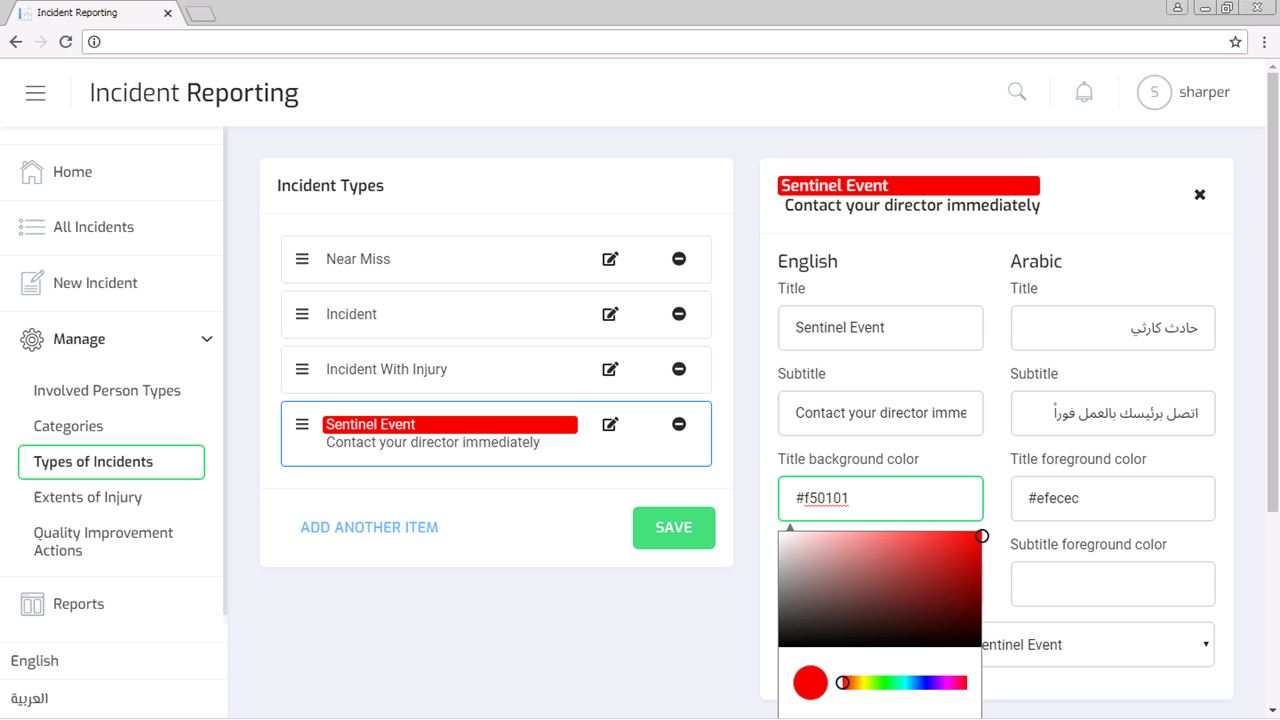The width and height of the screenshot is (1280, 720).
Task: Collapse the Manage menu chevron
Action: click(x=207, y=339)
